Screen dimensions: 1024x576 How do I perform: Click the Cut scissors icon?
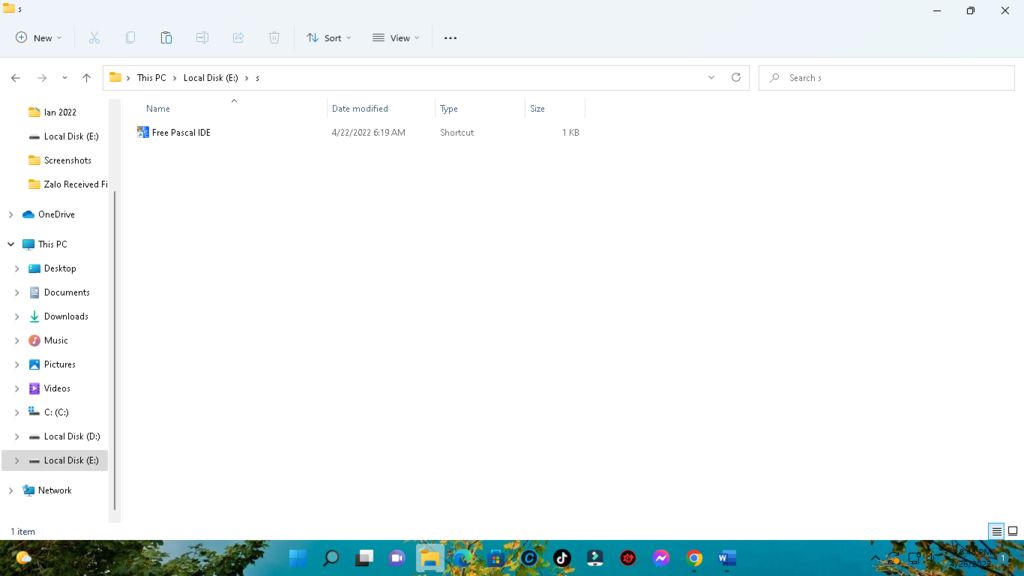click(95, 38)
